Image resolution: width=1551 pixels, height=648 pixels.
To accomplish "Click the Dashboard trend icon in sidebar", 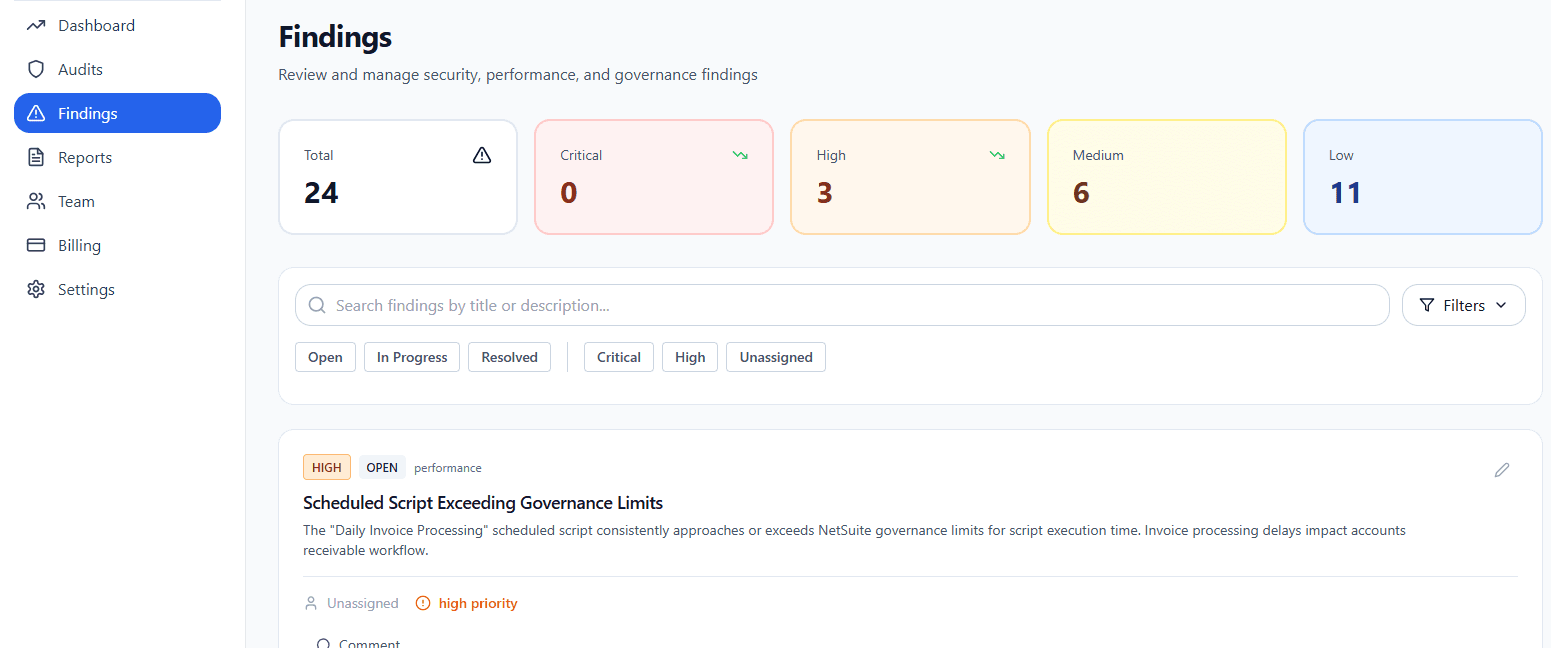I will click(x=36, y=25).
